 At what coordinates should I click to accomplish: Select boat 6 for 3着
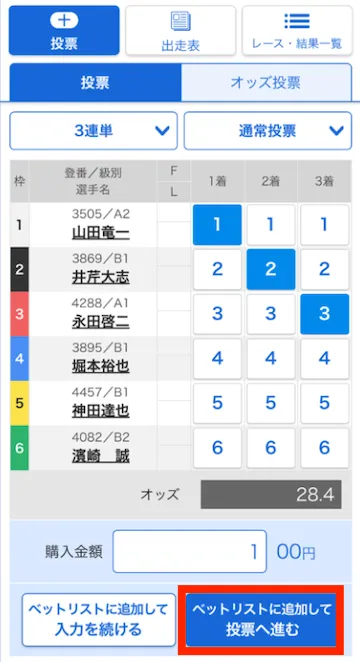[325, 448]
